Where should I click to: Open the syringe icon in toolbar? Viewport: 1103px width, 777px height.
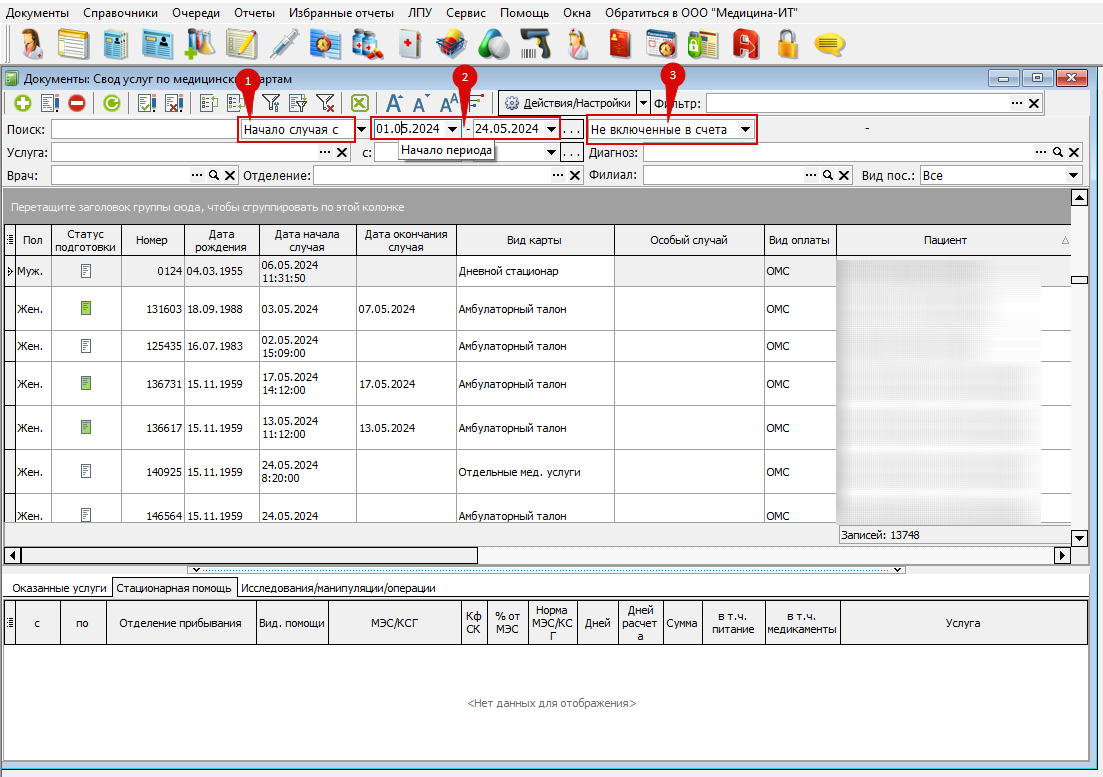[283, 44]
